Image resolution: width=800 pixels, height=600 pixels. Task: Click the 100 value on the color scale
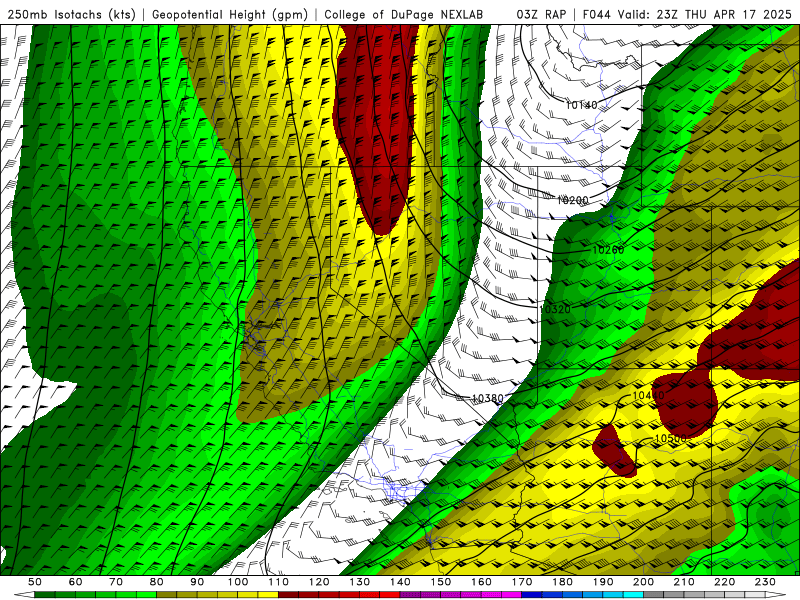point(238,582)
